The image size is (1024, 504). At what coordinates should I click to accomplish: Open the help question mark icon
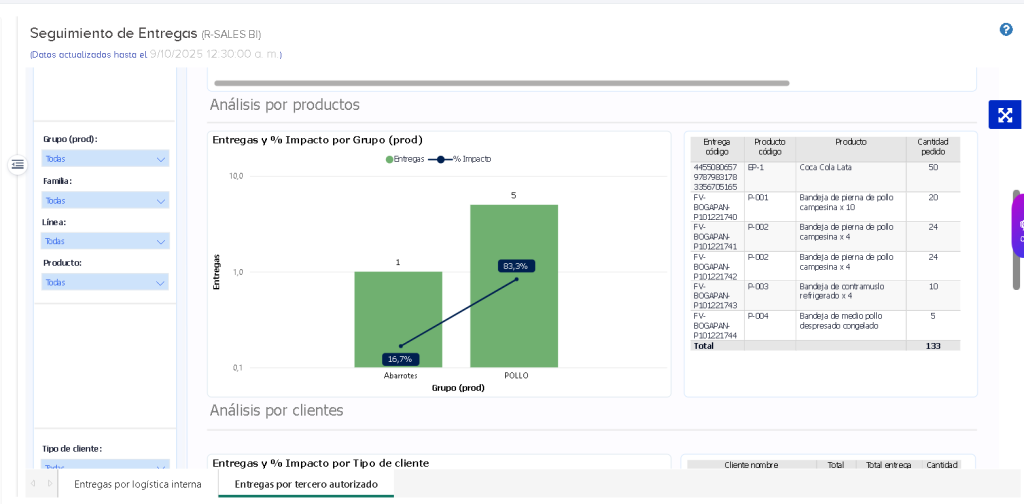[1006, 29]
